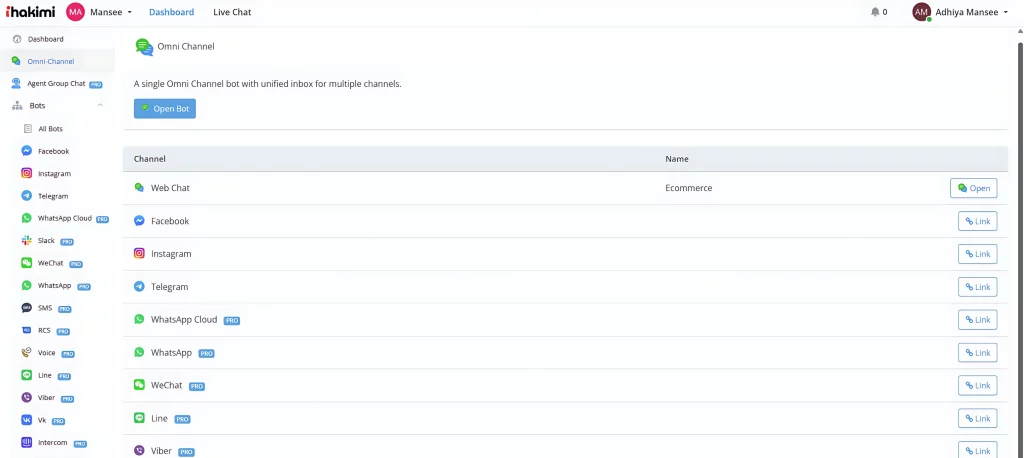Click the Ecommerce name cell
This screenshot has height=458, width=1024.
688,188
